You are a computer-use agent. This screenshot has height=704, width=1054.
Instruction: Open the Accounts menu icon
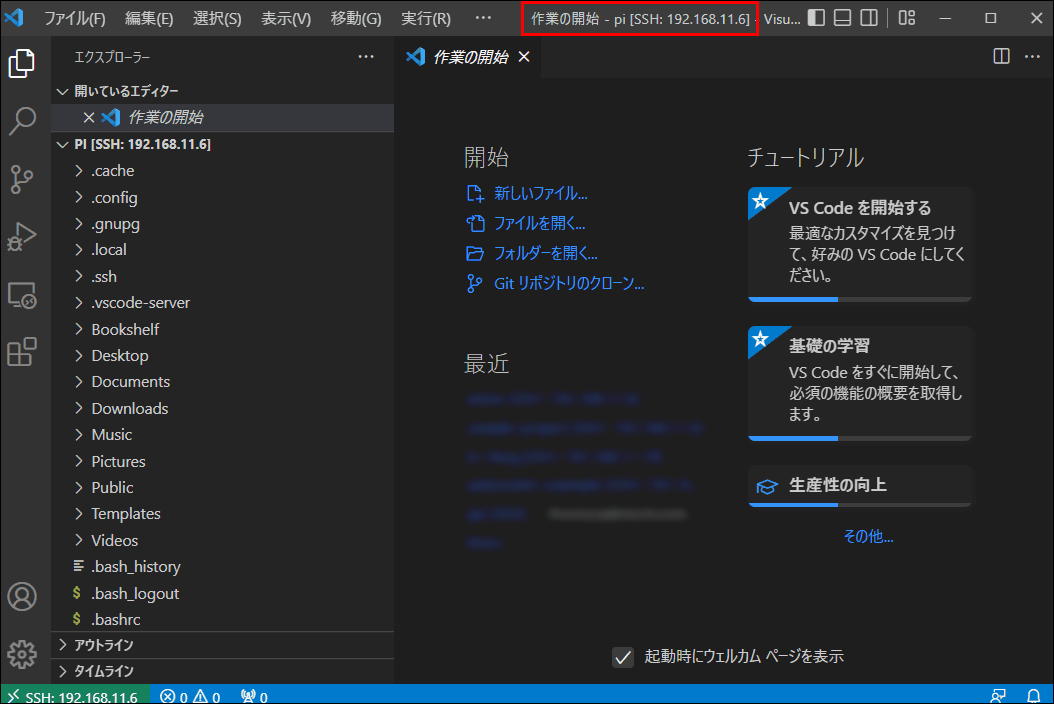22,596
